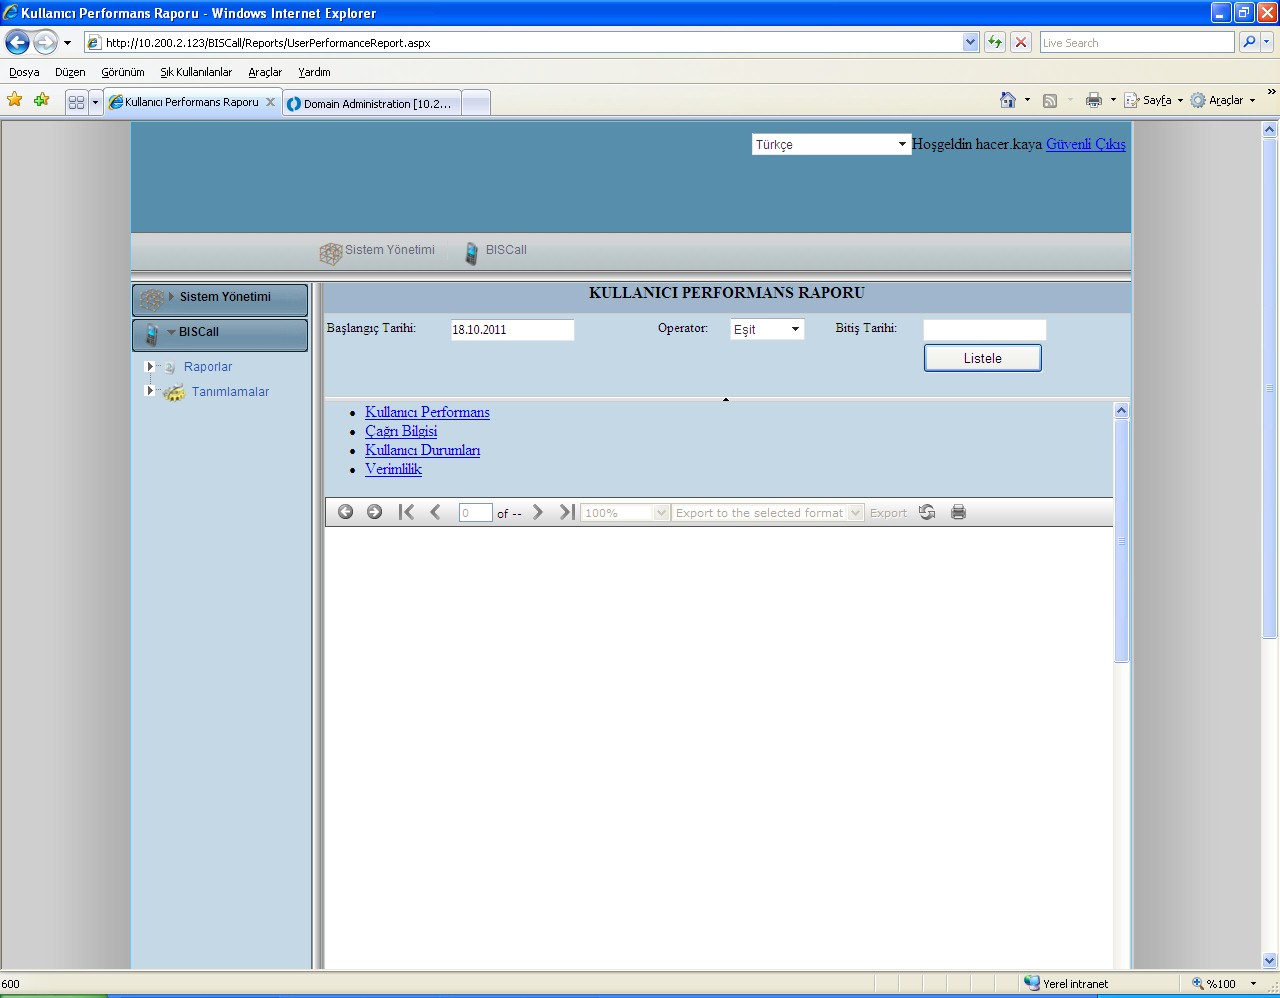Go forward in report history on the viewer toolbar
Screen dimensions: 1280x998
374,512
